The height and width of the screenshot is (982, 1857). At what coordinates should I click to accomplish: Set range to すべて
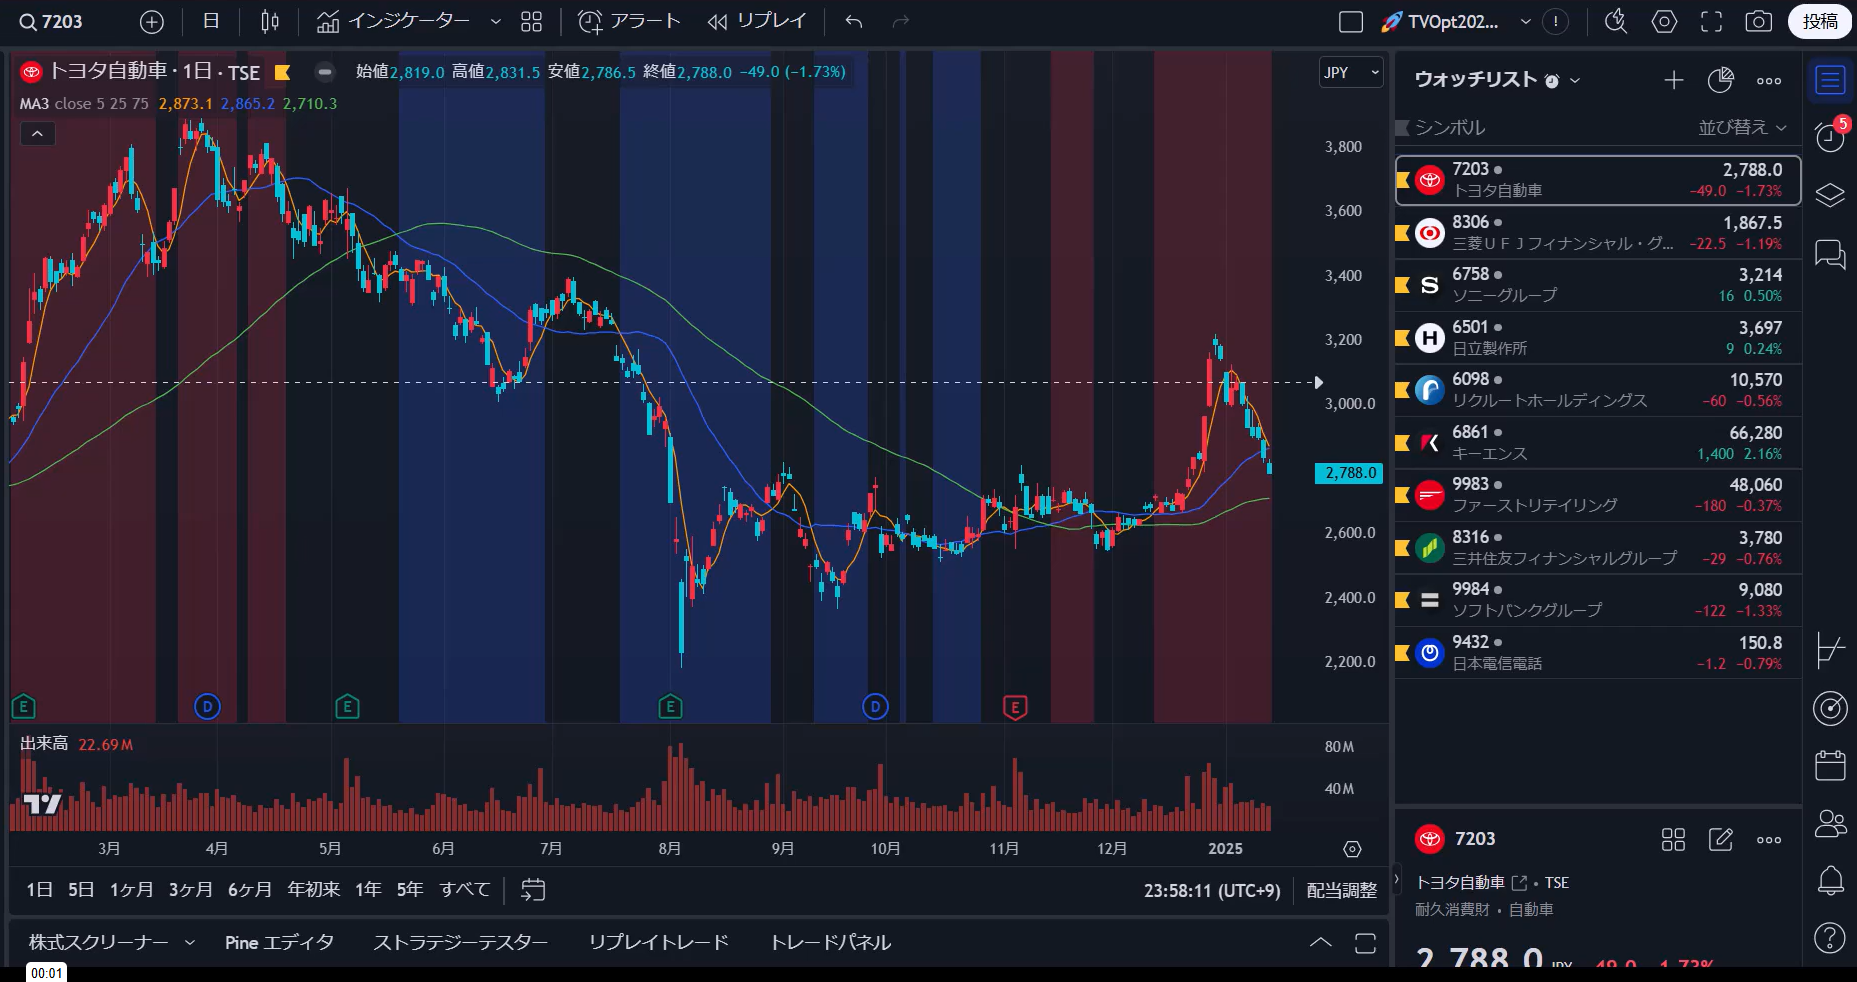pos(465,890)
